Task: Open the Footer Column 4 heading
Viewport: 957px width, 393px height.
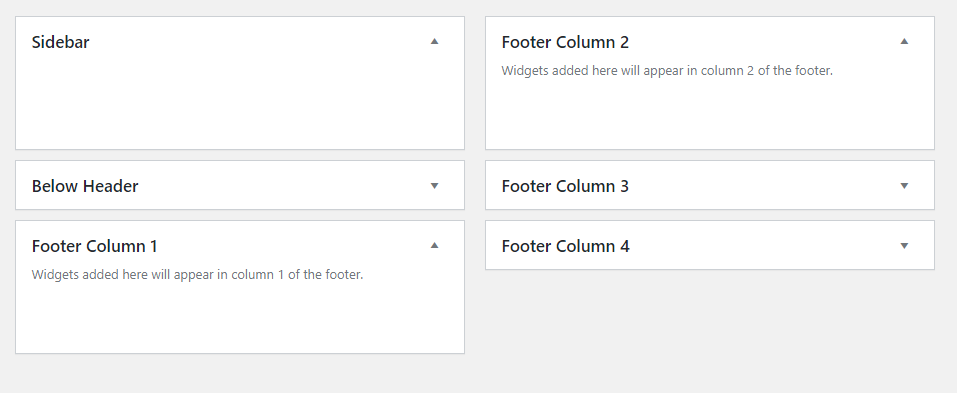Action: (x=565, y=246)
